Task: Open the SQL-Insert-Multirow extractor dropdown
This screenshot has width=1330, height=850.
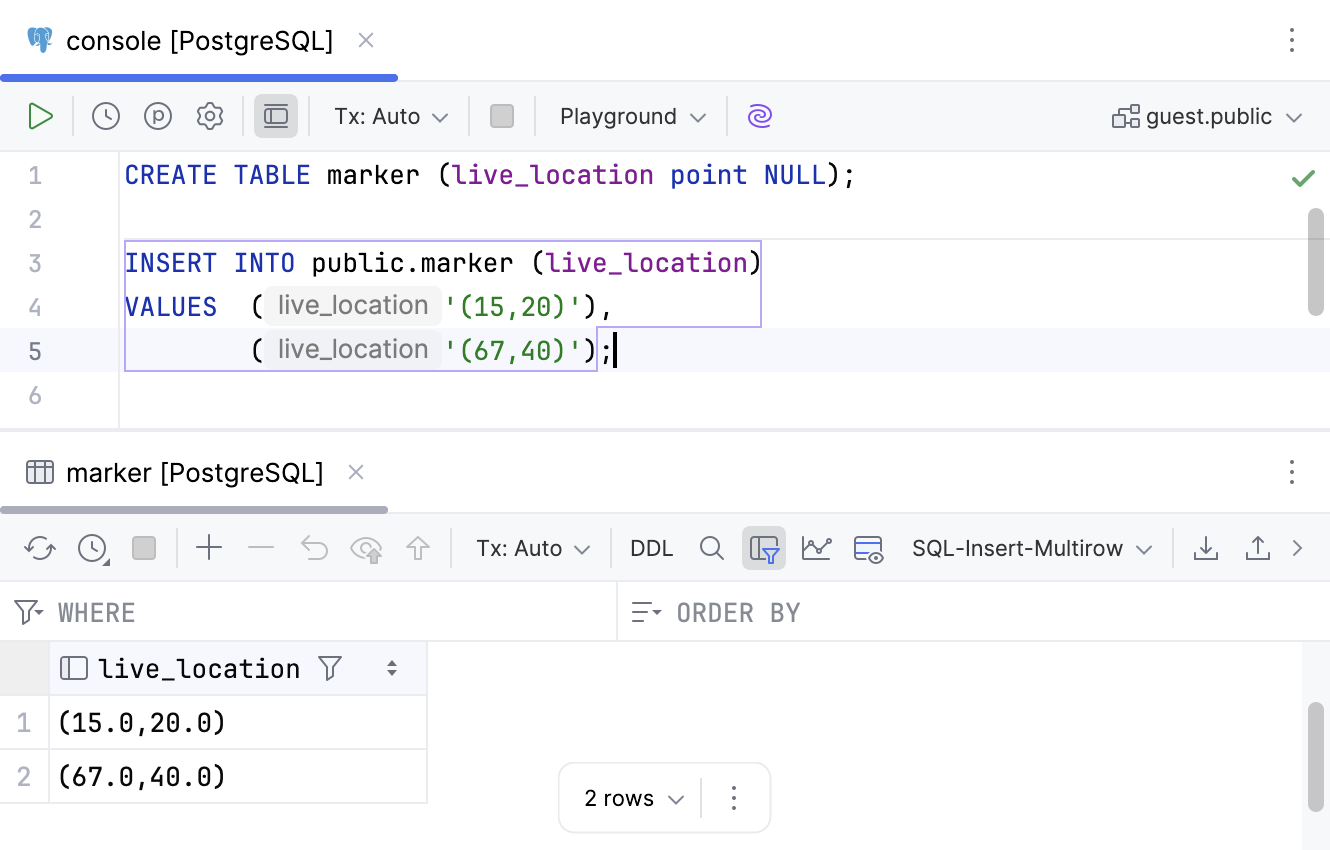Action: pos(1032,548)
